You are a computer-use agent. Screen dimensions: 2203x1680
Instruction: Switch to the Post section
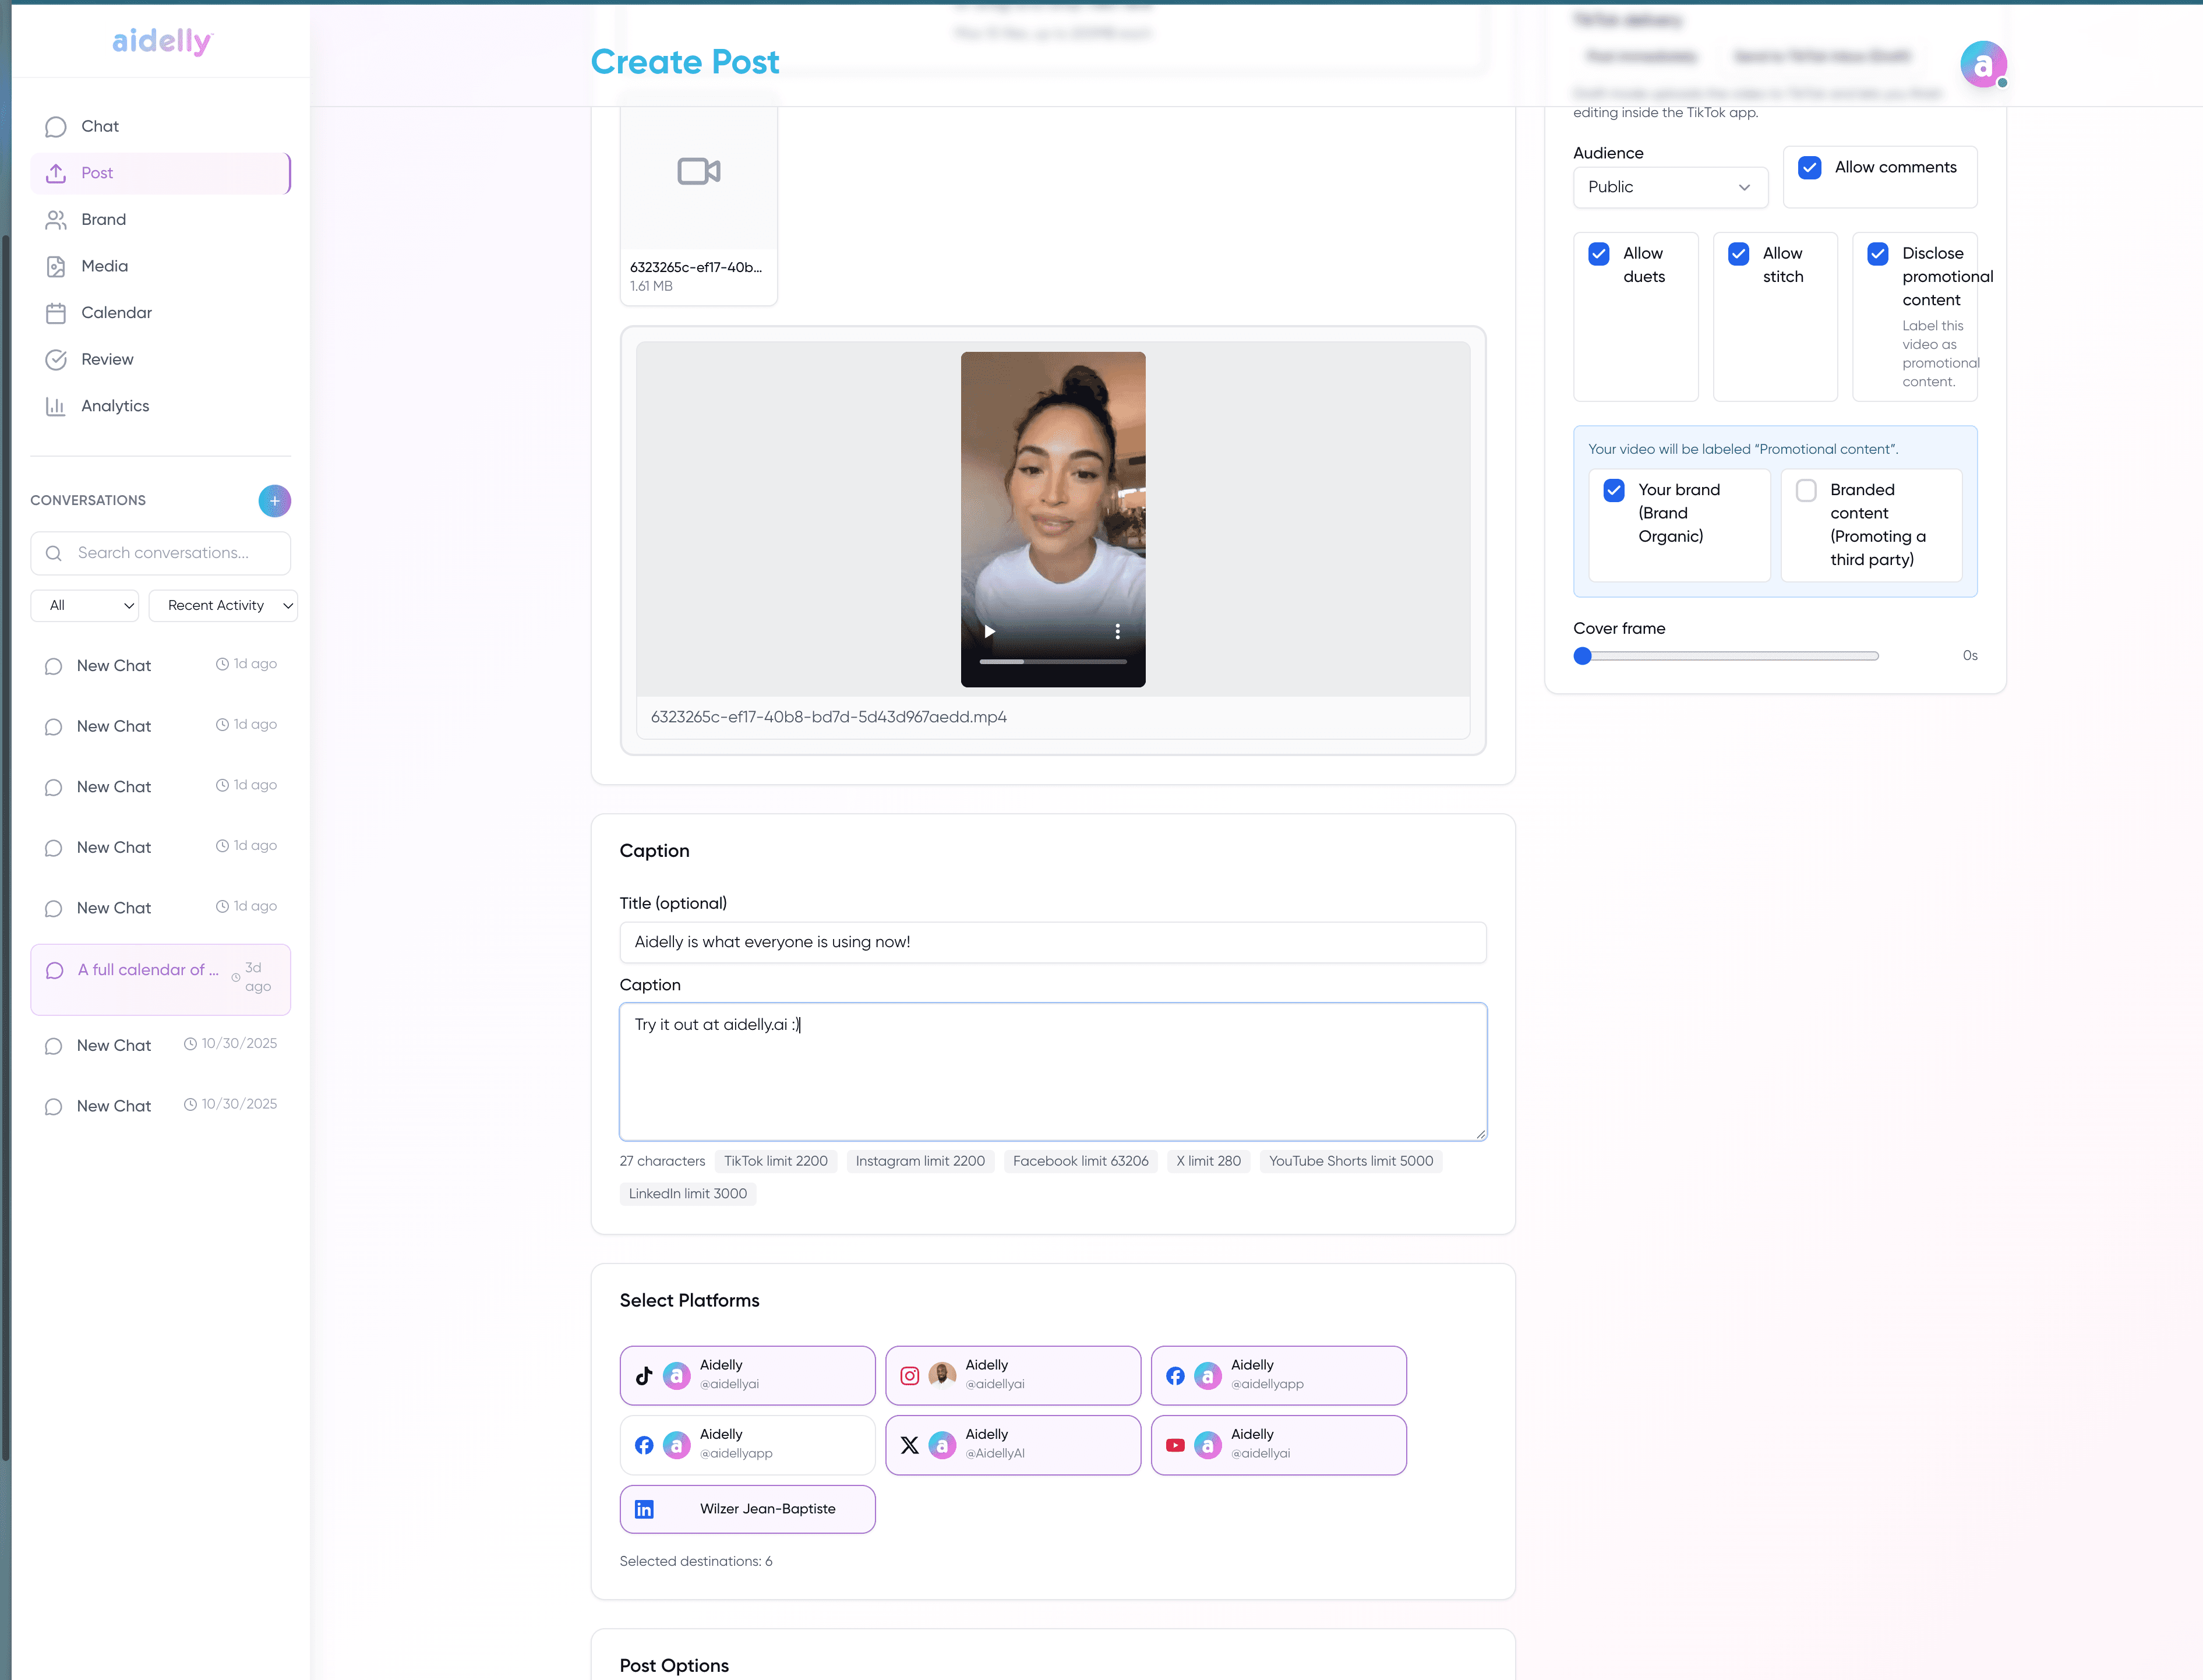click(x=96, y=172)
